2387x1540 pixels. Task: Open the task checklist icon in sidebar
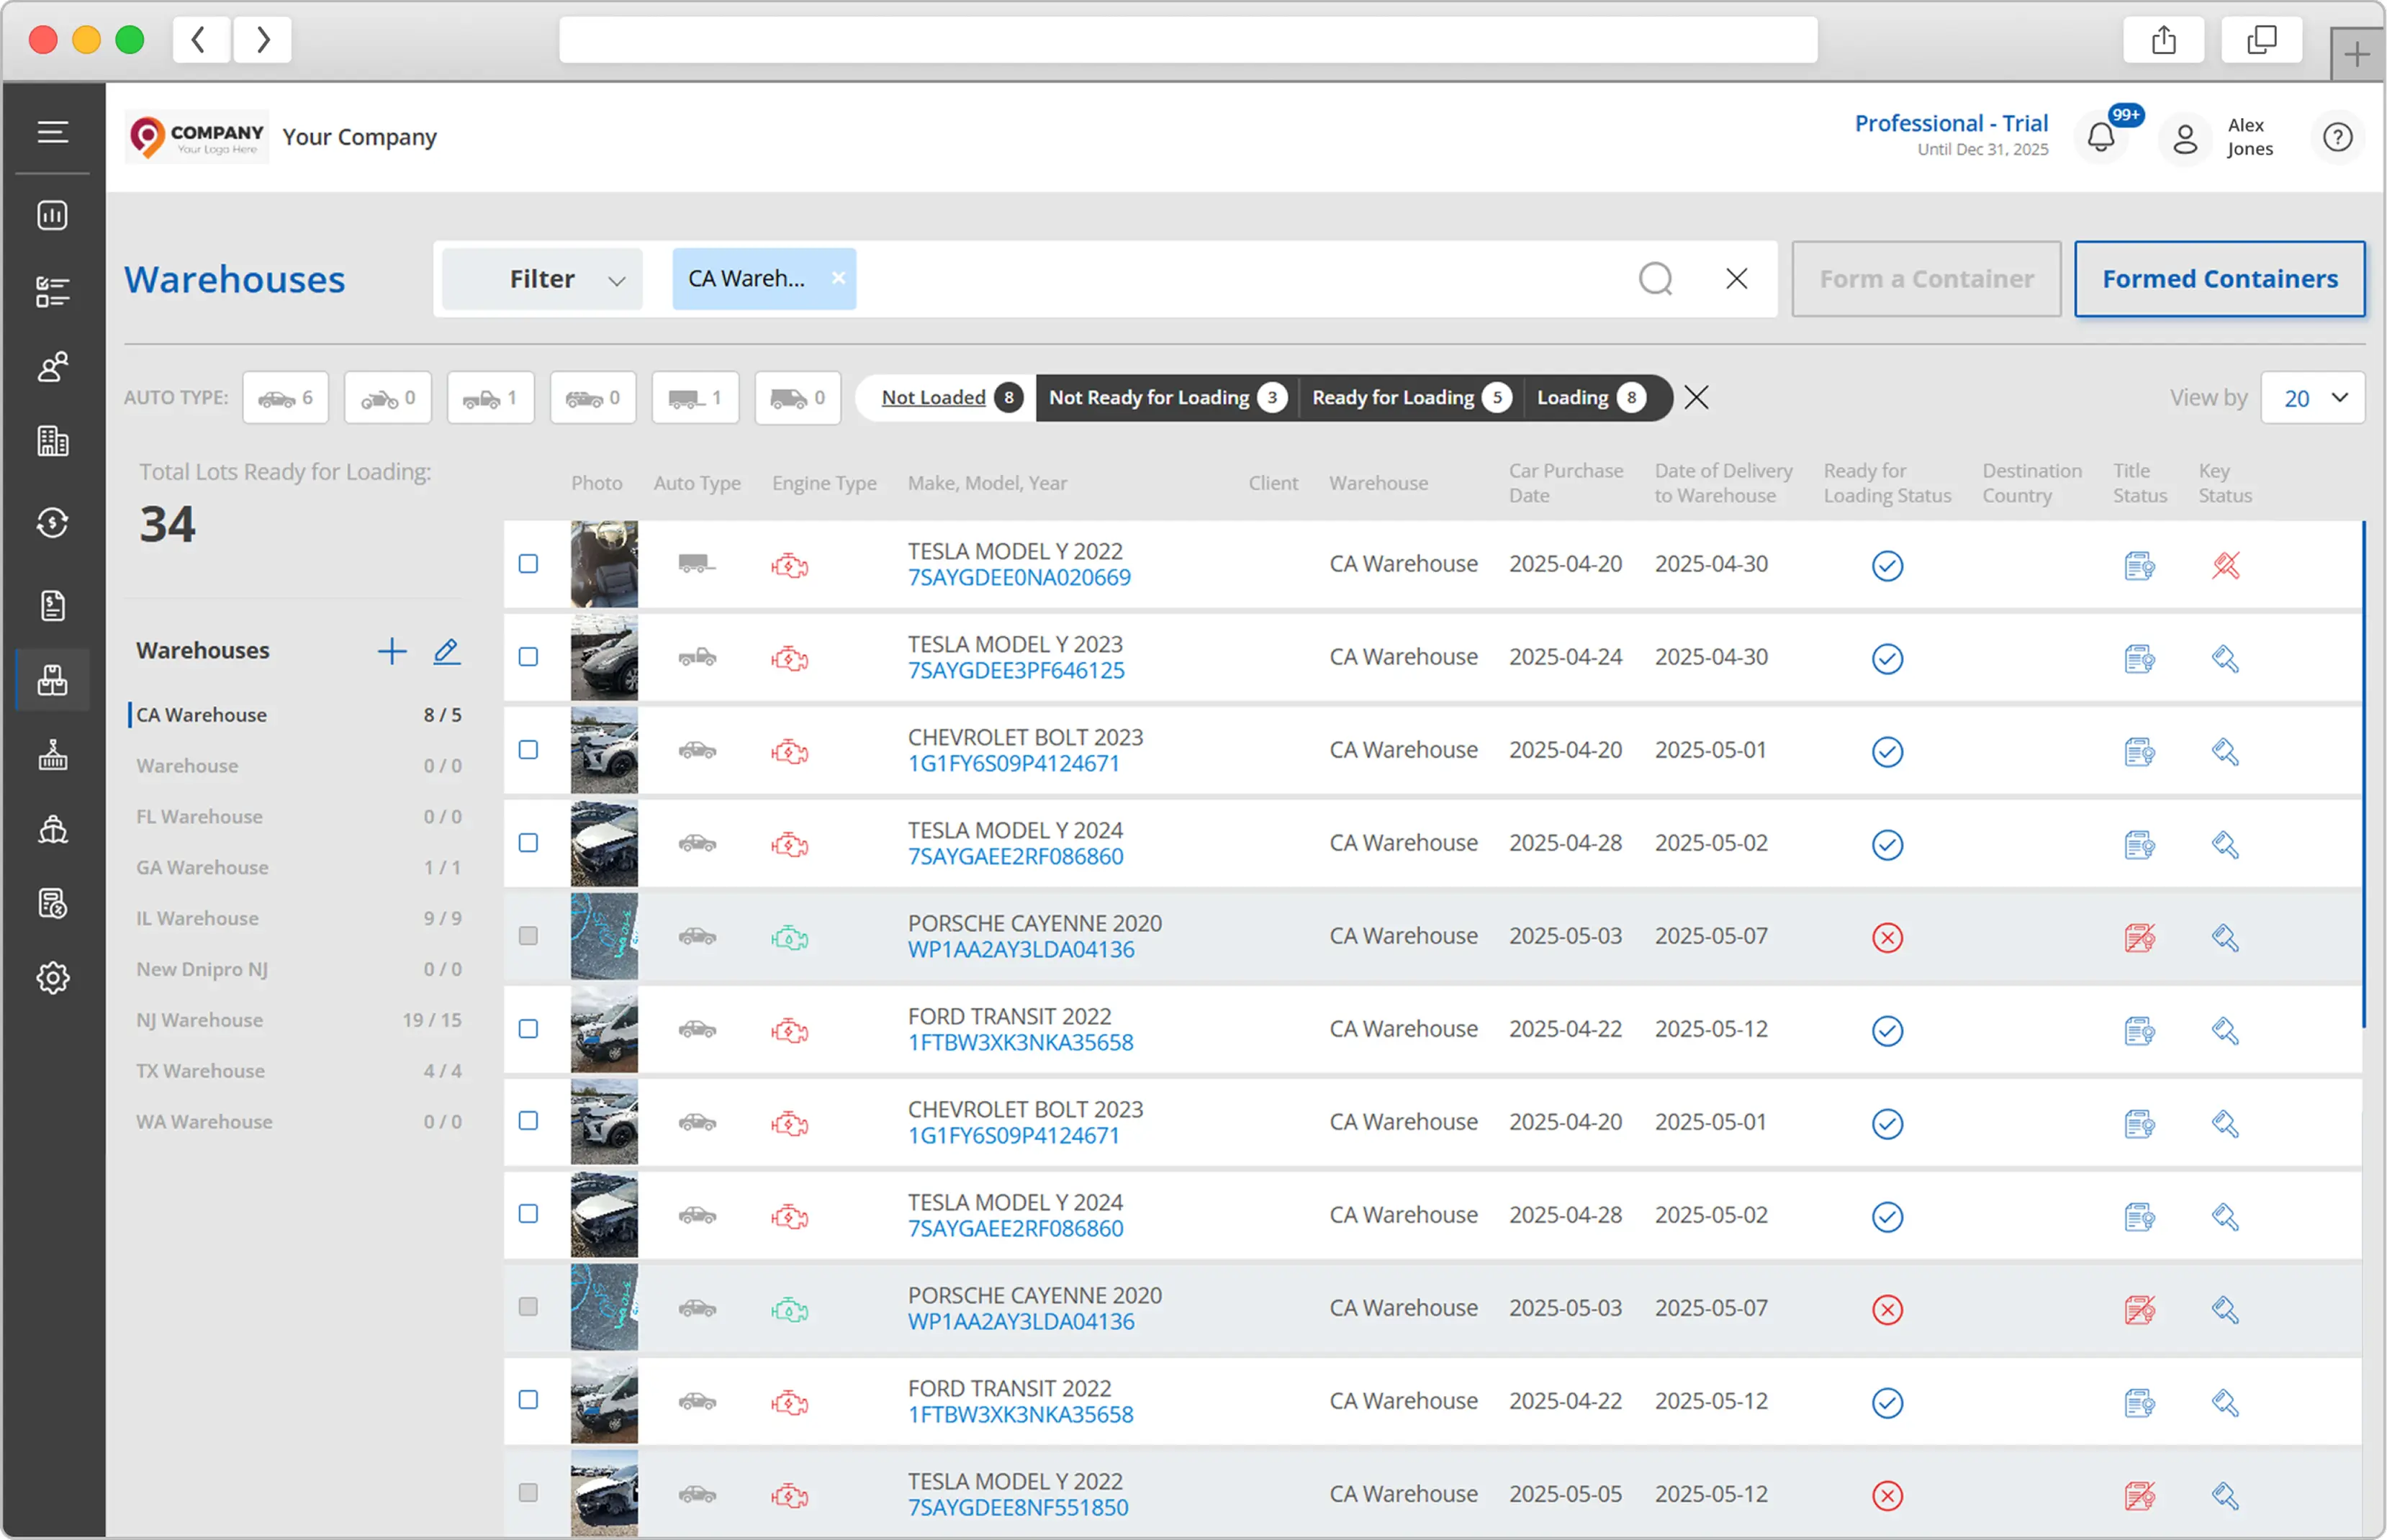(x=53, y=291)
